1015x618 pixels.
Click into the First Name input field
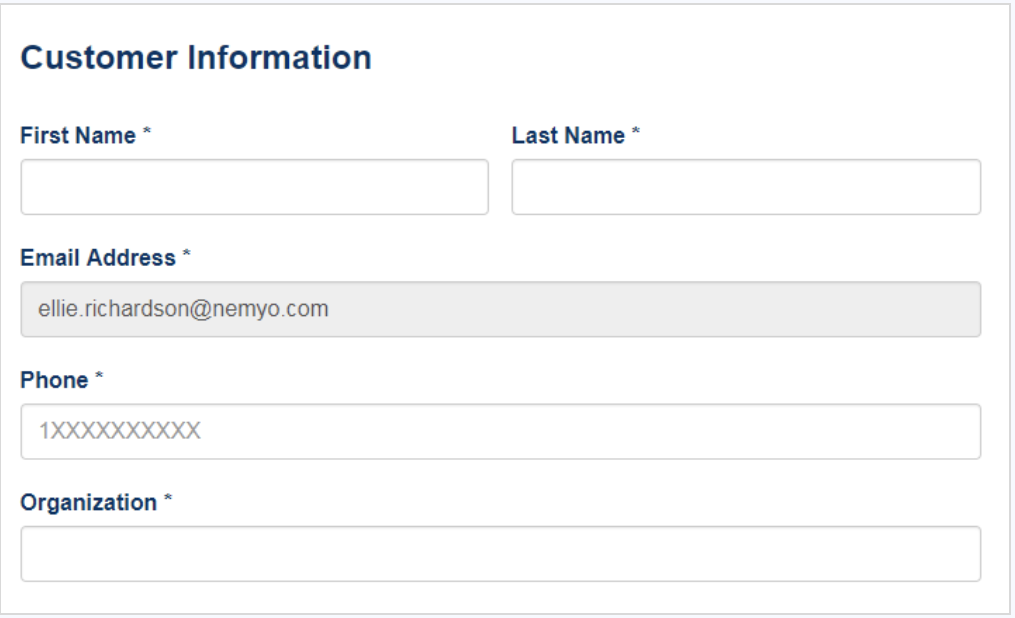(x=254, y=187)
